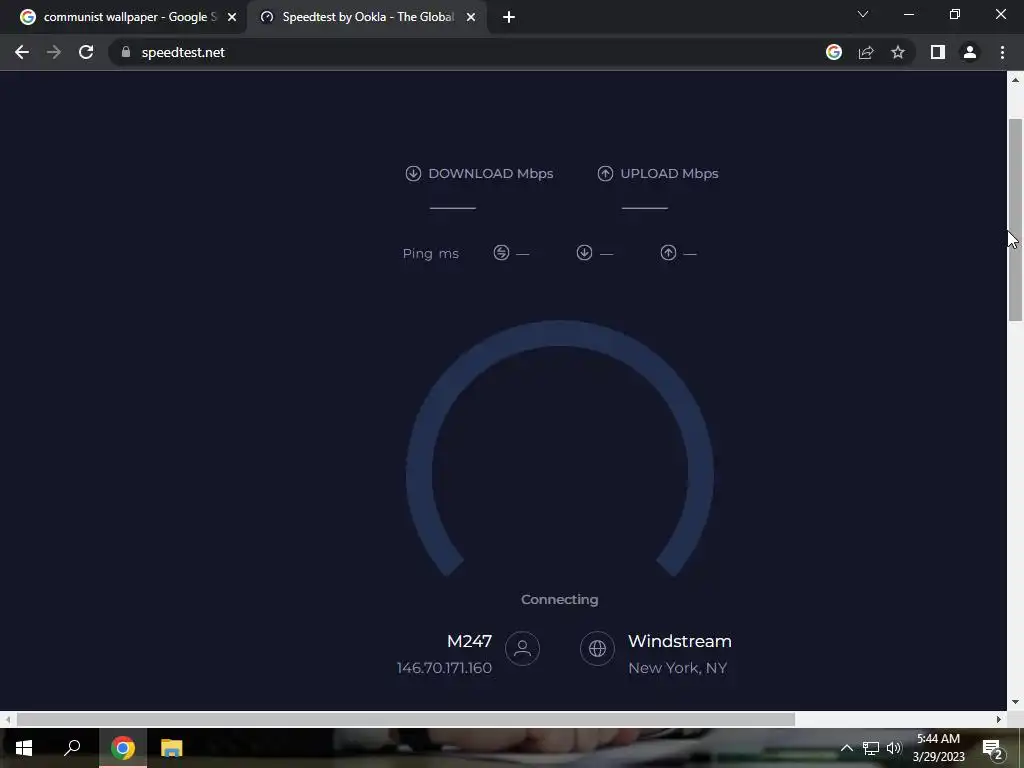This screenshot has height=768, width=1024.
Task: Click the globe server icon
Action: coord(597,648)
